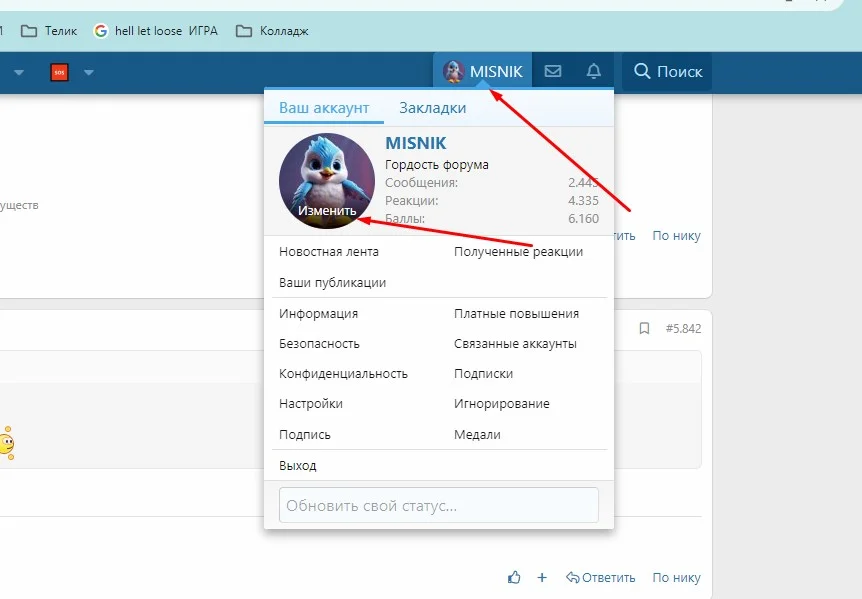Open Ваши публикации
Image resolution: width=862 pixels, height=599 pixels.
[333, 282]
